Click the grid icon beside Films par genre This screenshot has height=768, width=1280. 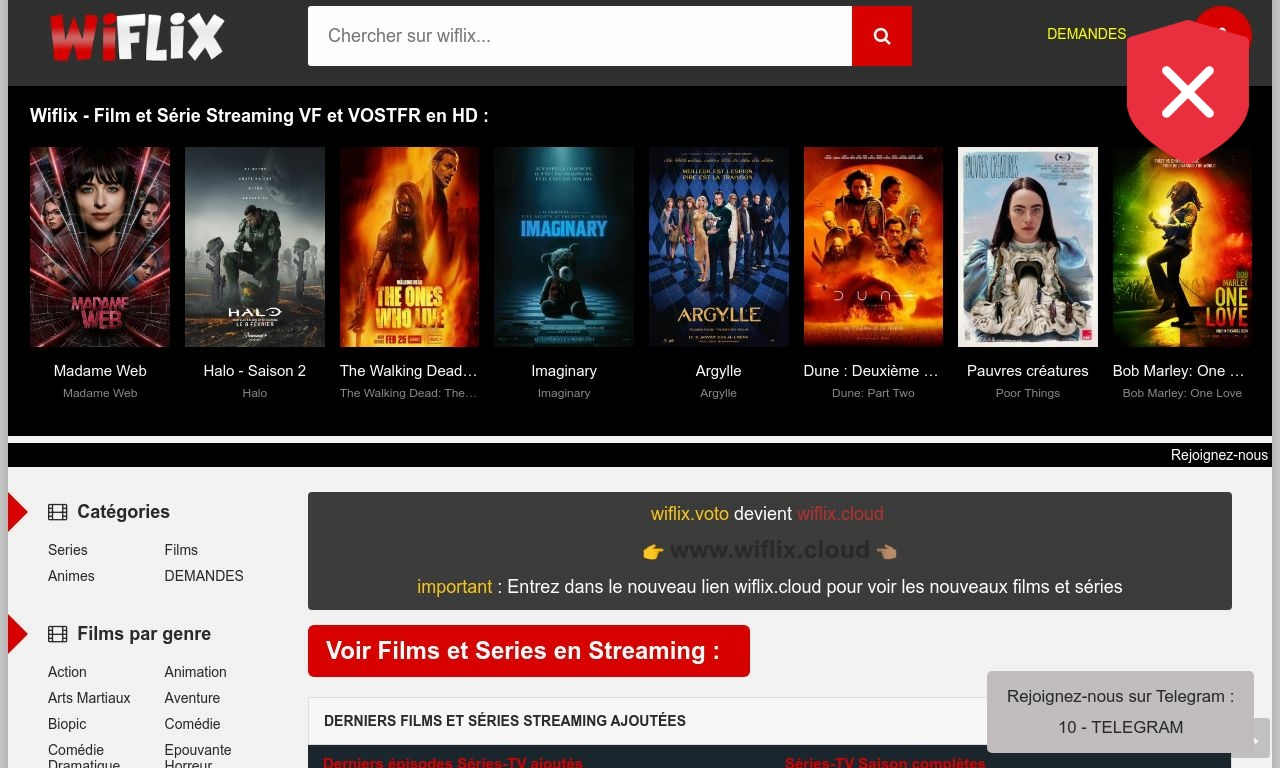58,633
